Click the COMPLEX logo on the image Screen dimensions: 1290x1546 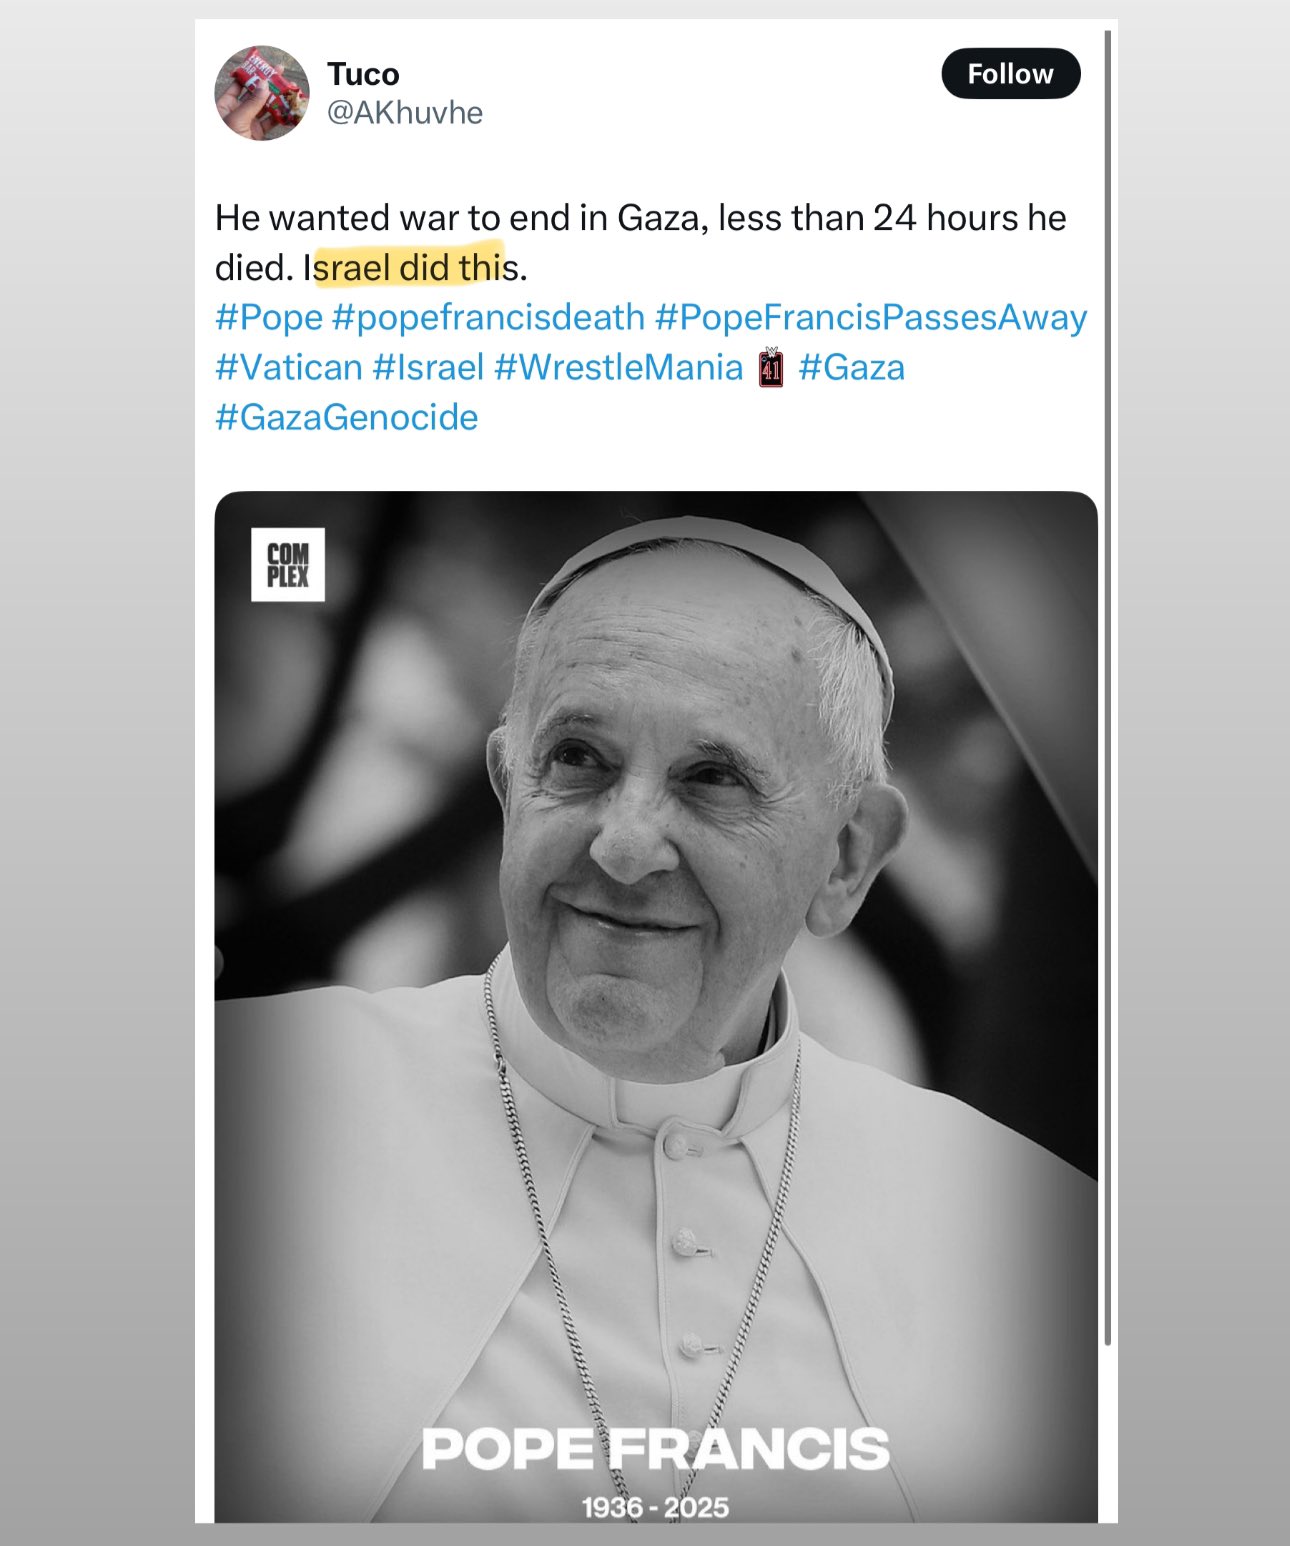(288, 564)
